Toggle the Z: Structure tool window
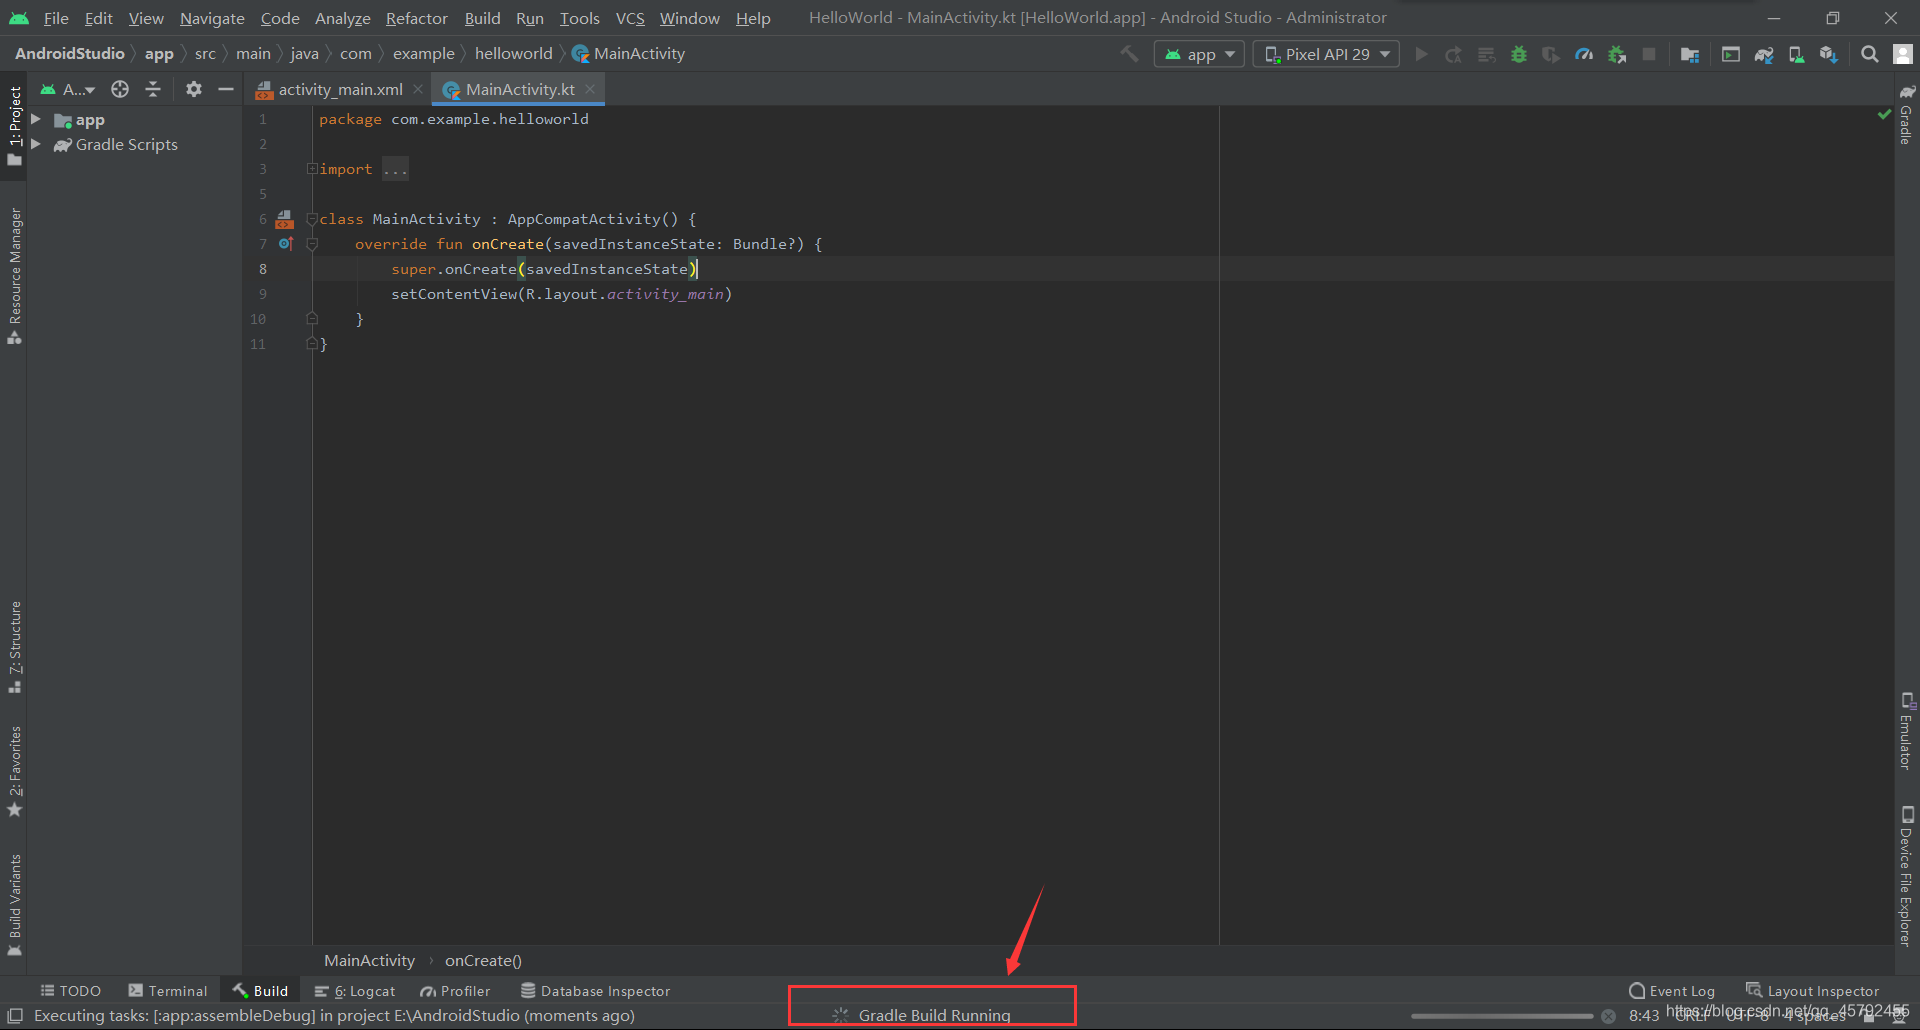Image resolution: width=1920 pixels, height=1030 pixels. click(14, 647)
